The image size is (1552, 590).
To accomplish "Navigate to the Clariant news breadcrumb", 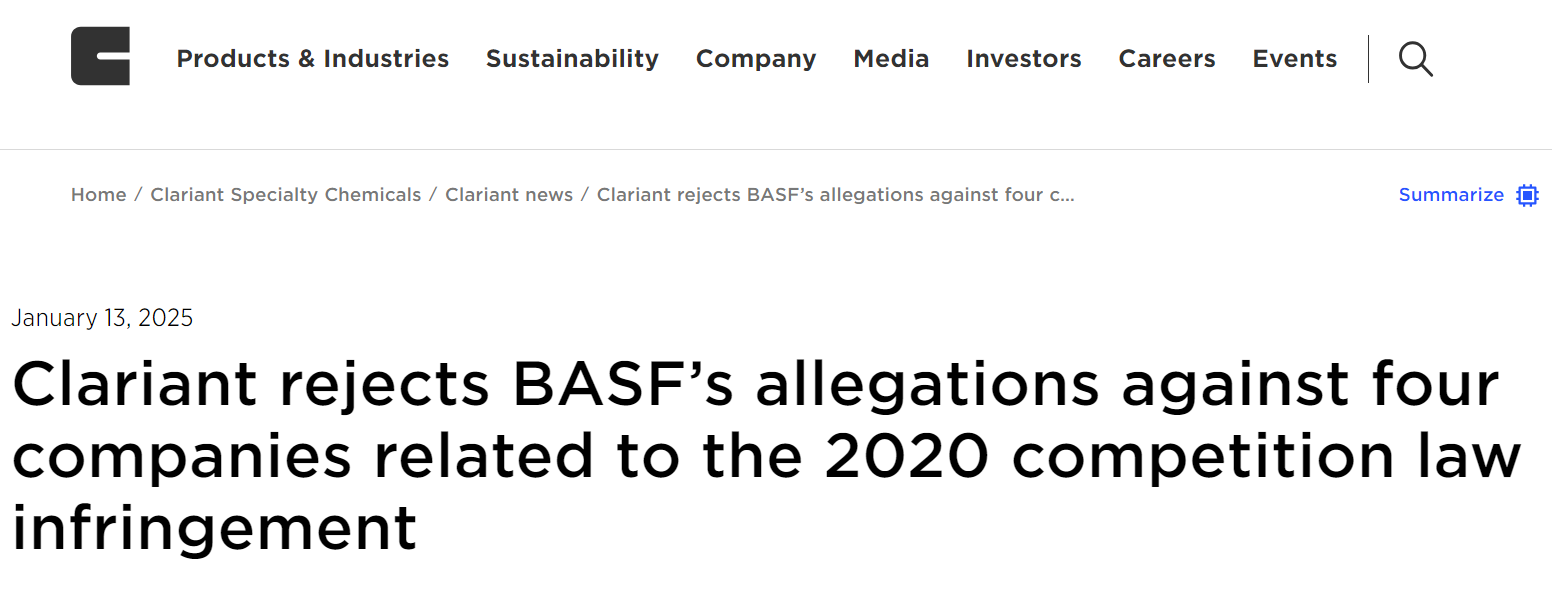I will tap(509, 195).
